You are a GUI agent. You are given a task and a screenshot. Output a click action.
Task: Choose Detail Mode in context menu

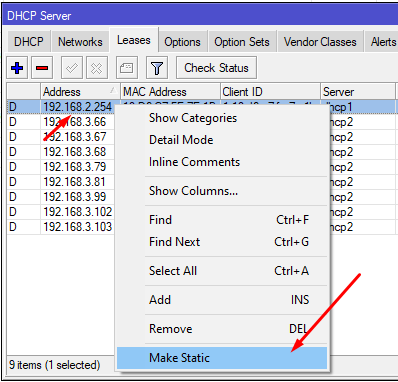tap(222, 140)
